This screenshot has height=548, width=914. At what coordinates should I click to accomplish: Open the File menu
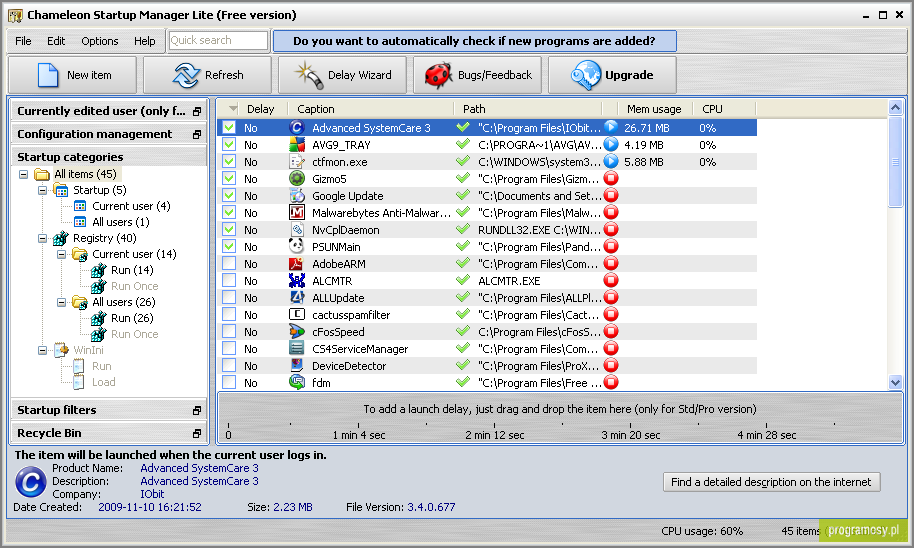pyautogui.click(x=23, y=41)
